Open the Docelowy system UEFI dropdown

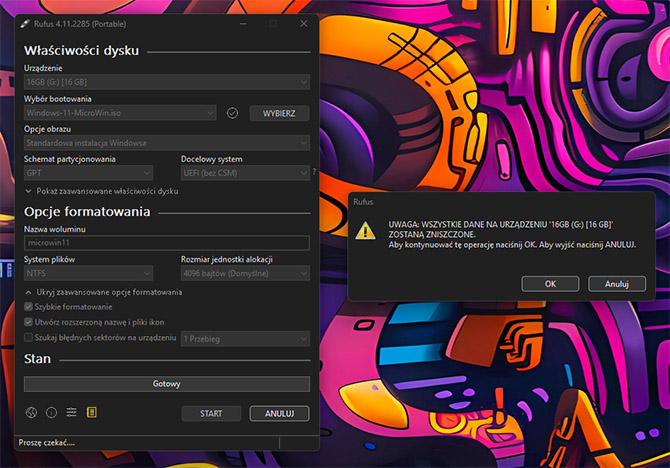pos(245,173)
